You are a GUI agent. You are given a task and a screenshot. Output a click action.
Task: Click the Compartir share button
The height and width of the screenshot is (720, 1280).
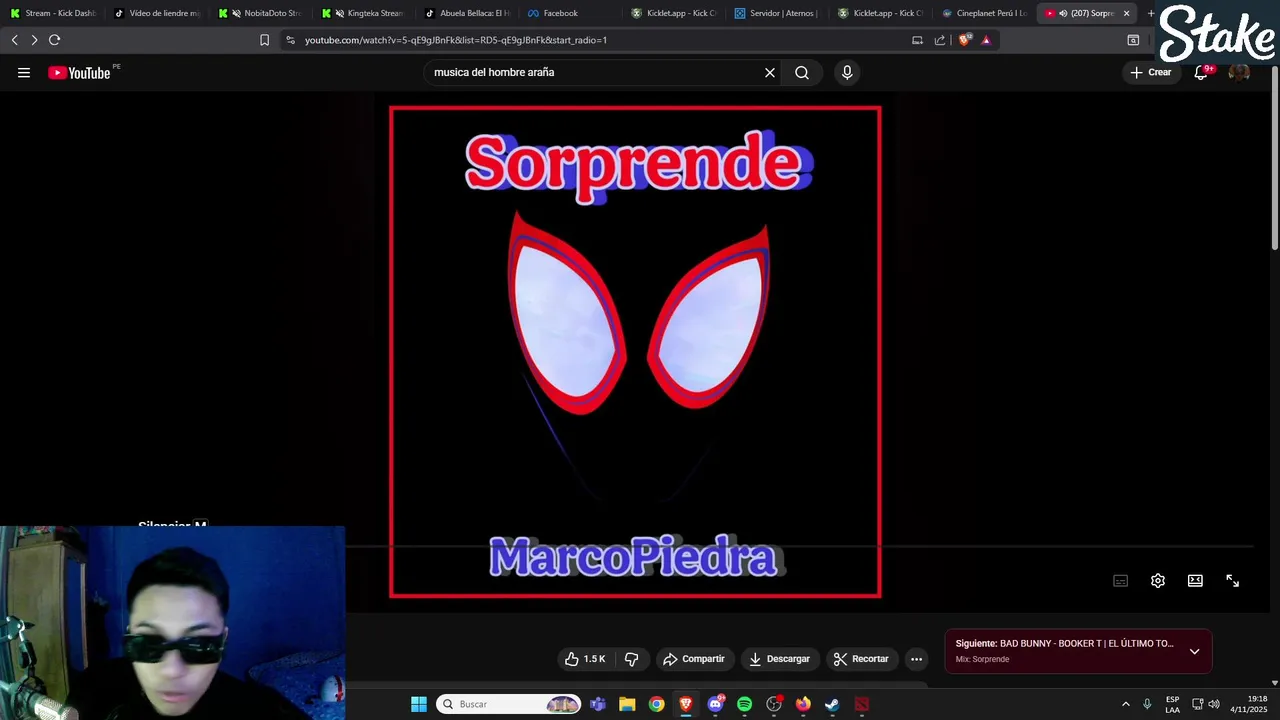(x=694, y=659)
